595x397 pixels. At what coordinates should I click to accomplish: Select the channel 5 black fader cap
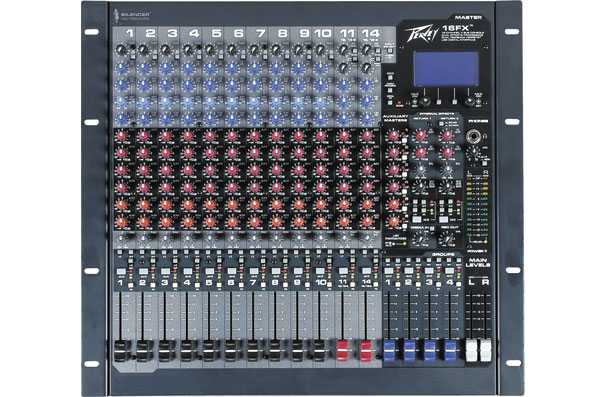pos(209,351)
